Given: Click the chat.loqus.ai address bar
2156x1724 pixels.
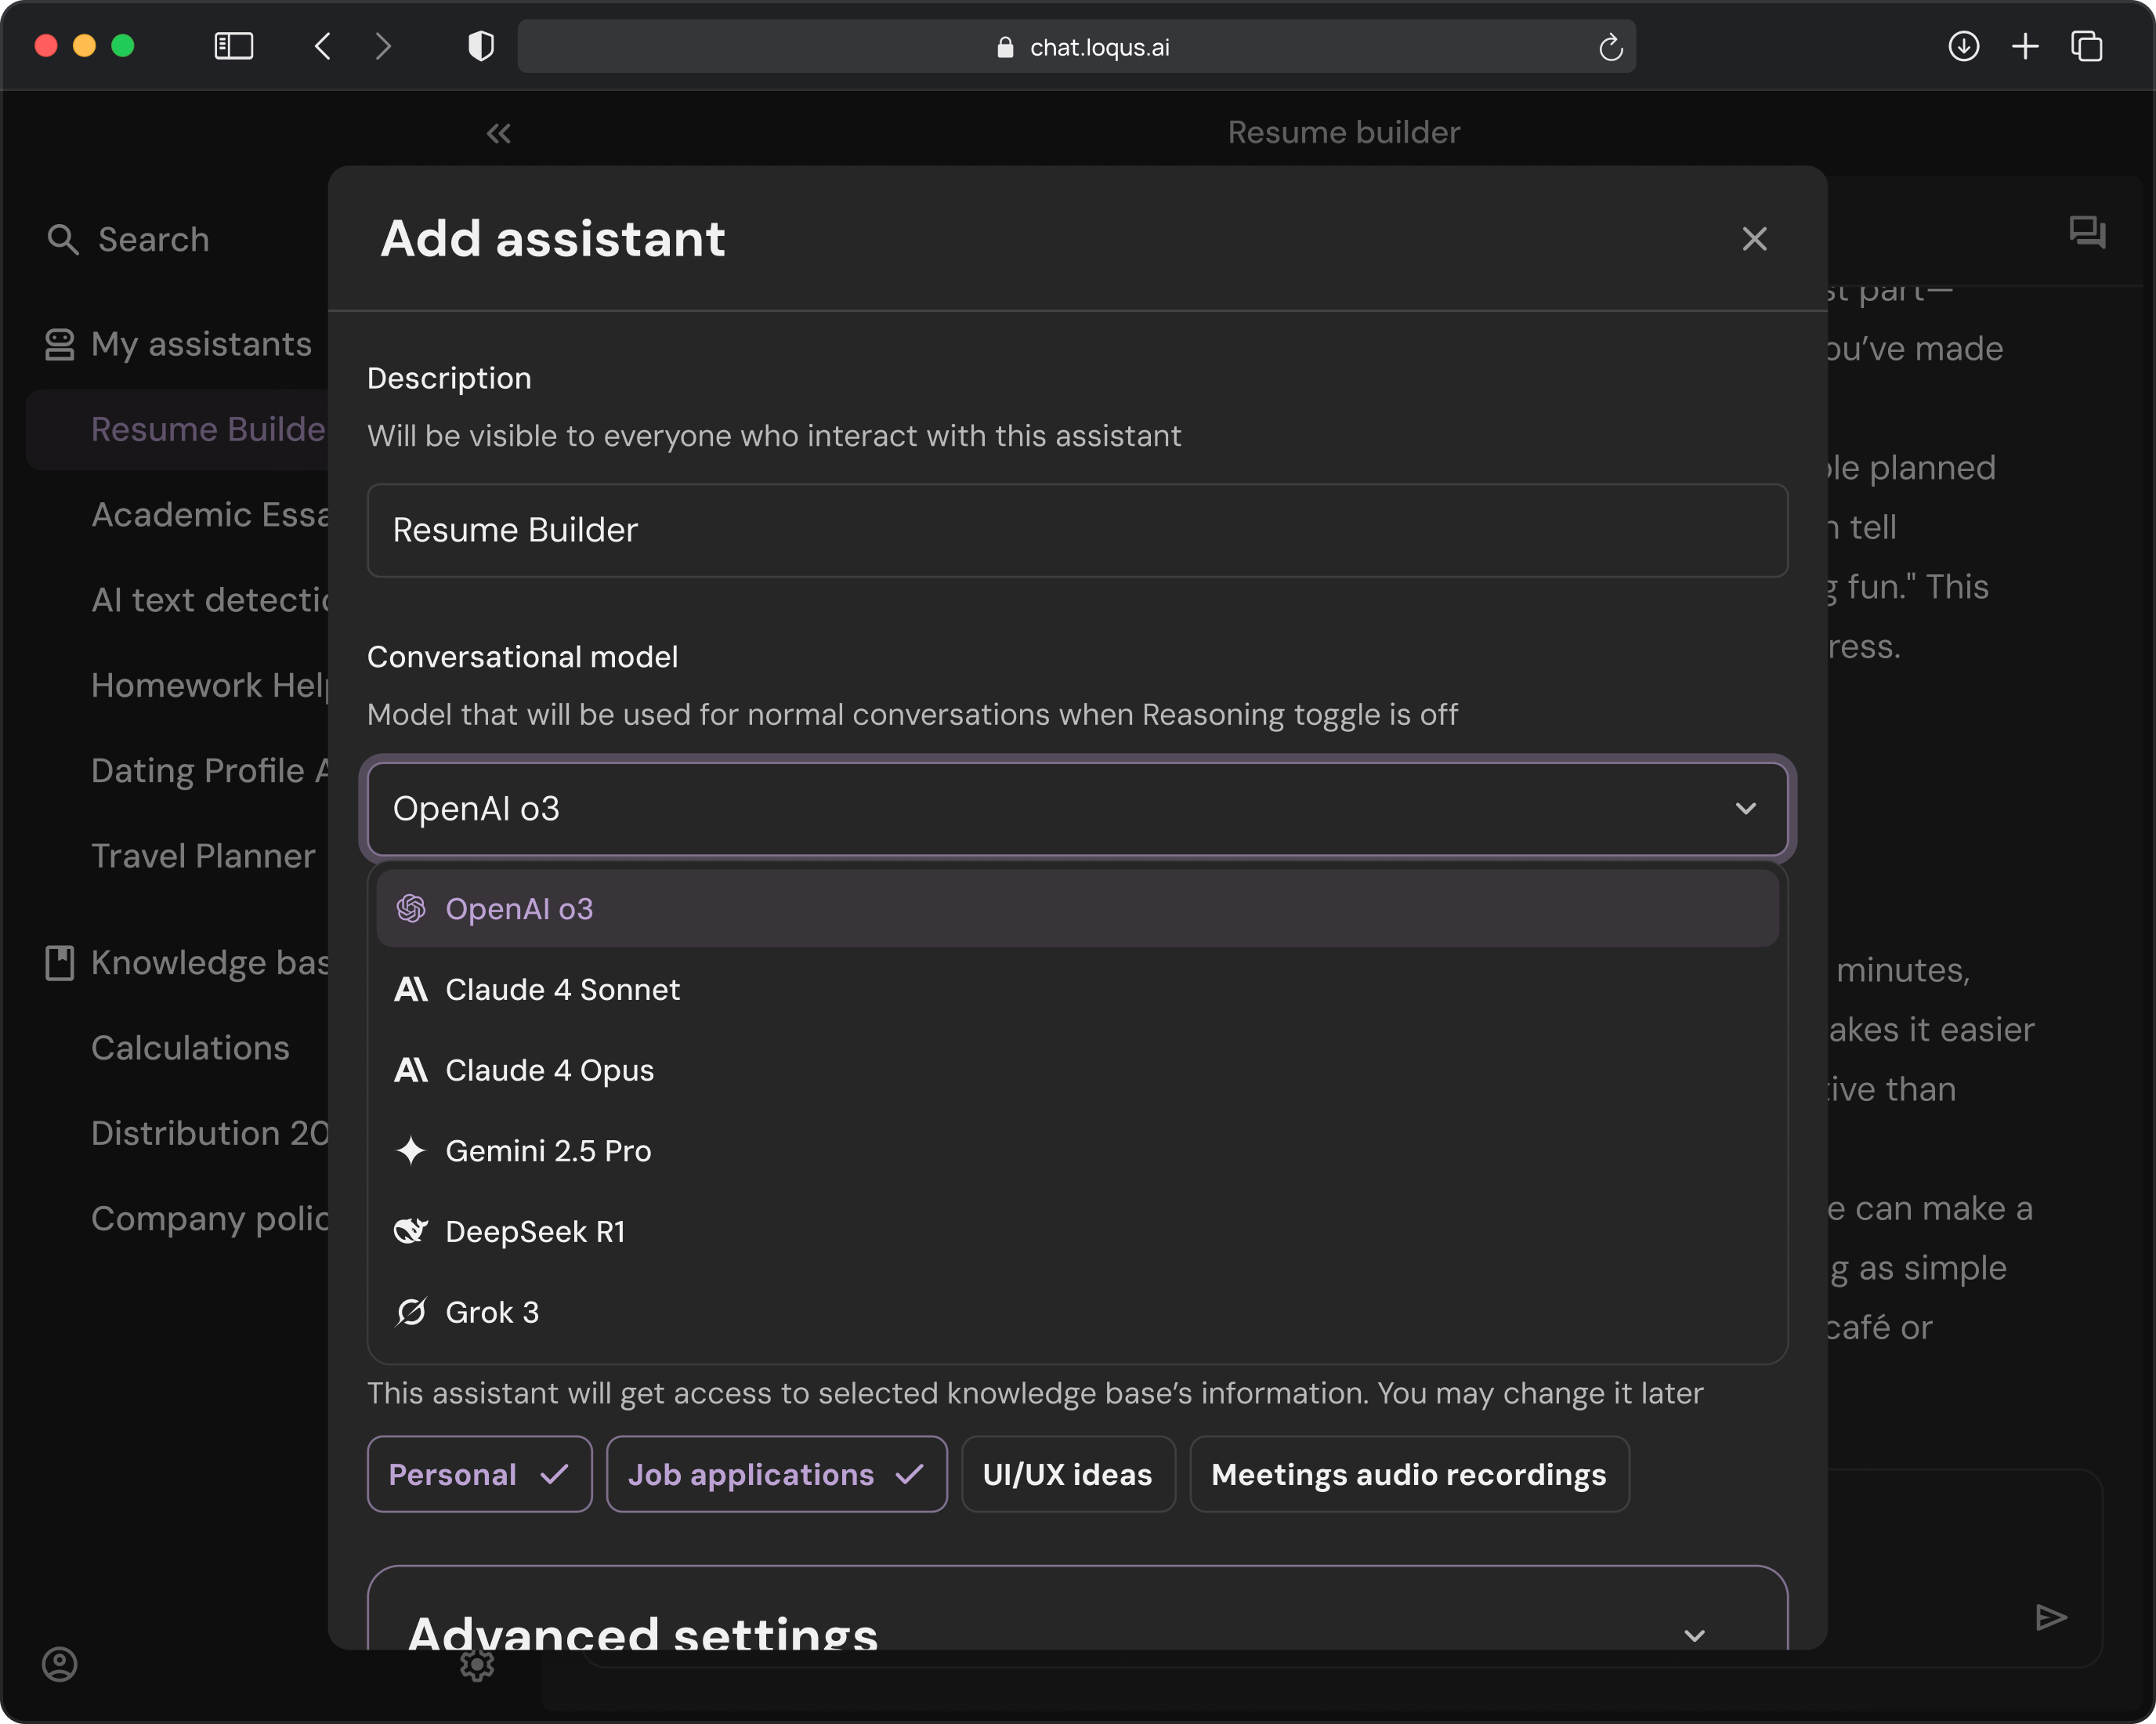Looking at the screenshot, I should tap(1076, 47).
